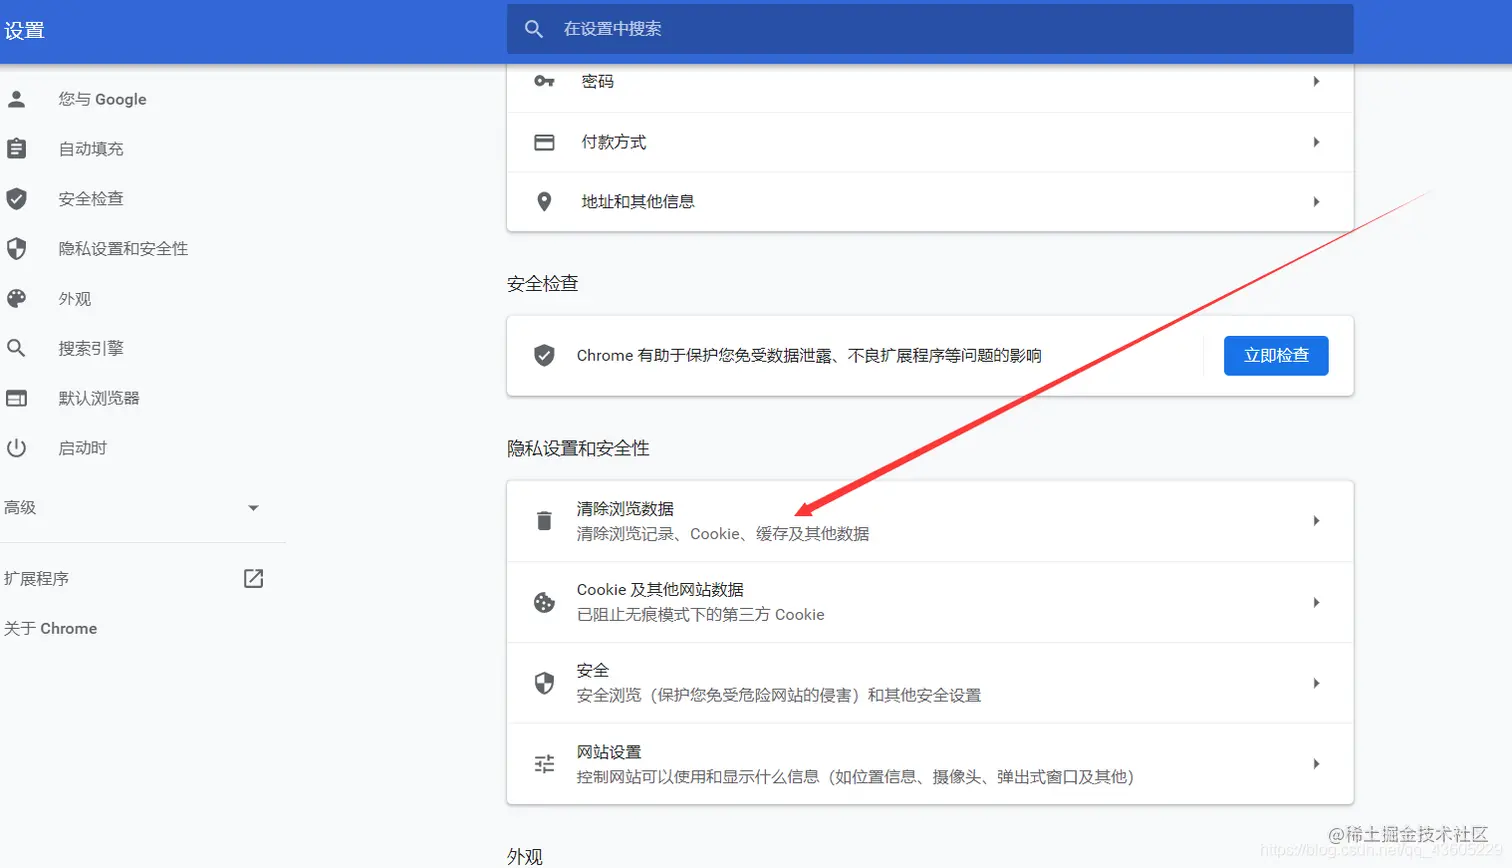Click the shield icon next to 安全

point(543,683)
